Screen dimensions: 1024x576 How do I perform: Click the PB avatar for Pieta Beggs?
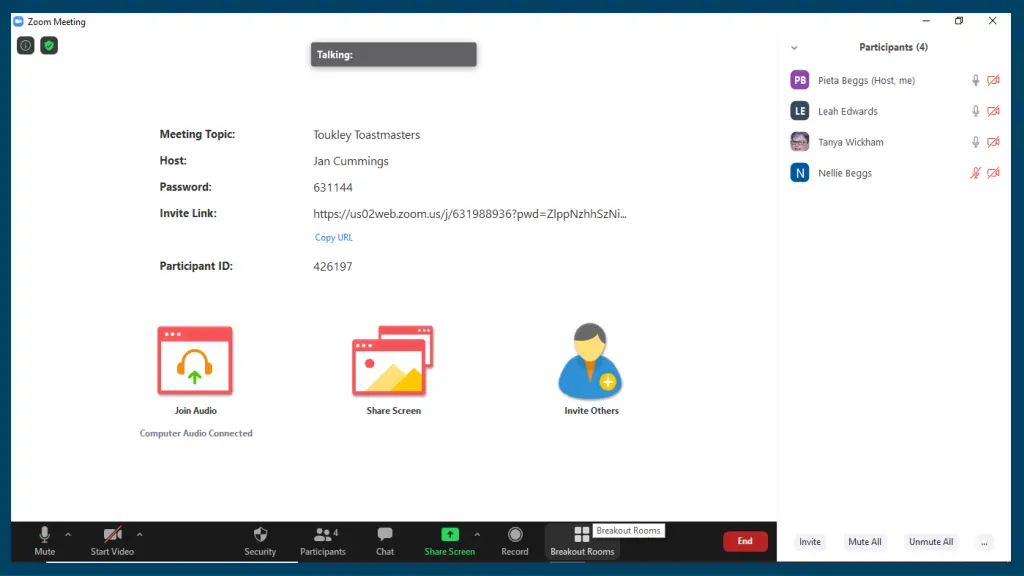coord(800,80)
